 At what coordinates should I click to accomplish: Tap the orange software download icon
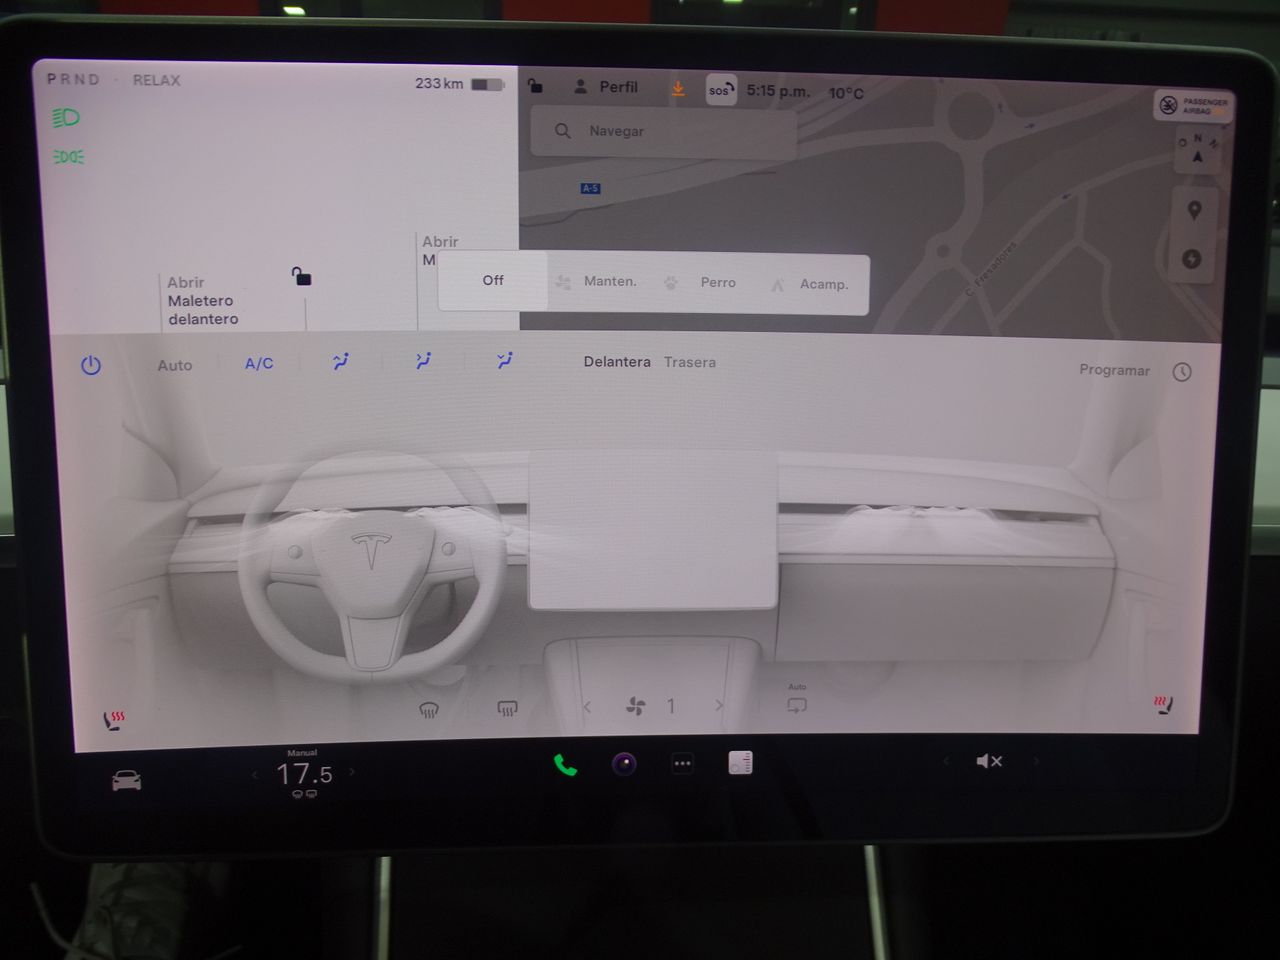(678, 89)
